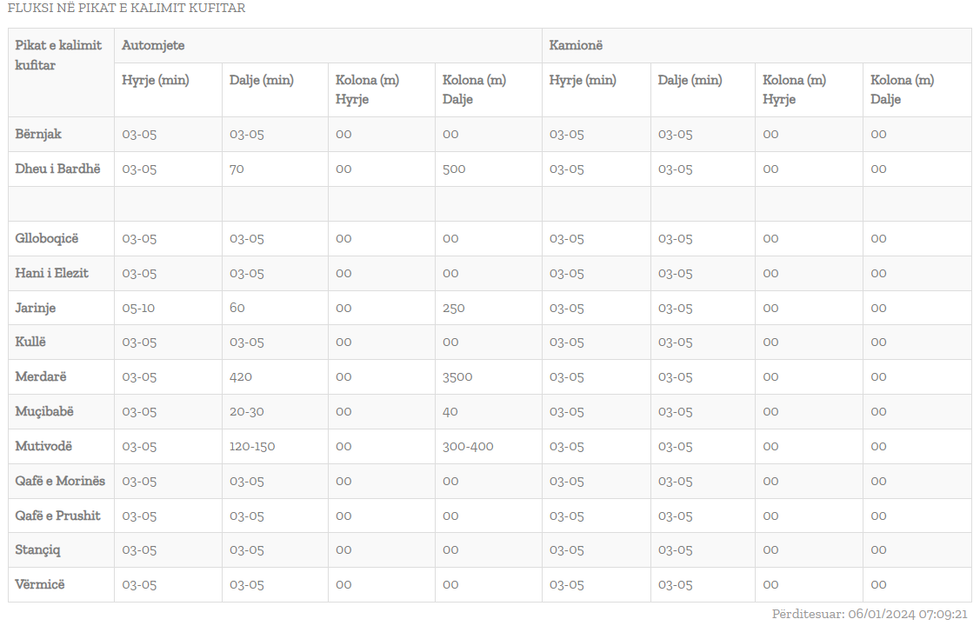Click the 05-10 entry time cell

[138, 308]
